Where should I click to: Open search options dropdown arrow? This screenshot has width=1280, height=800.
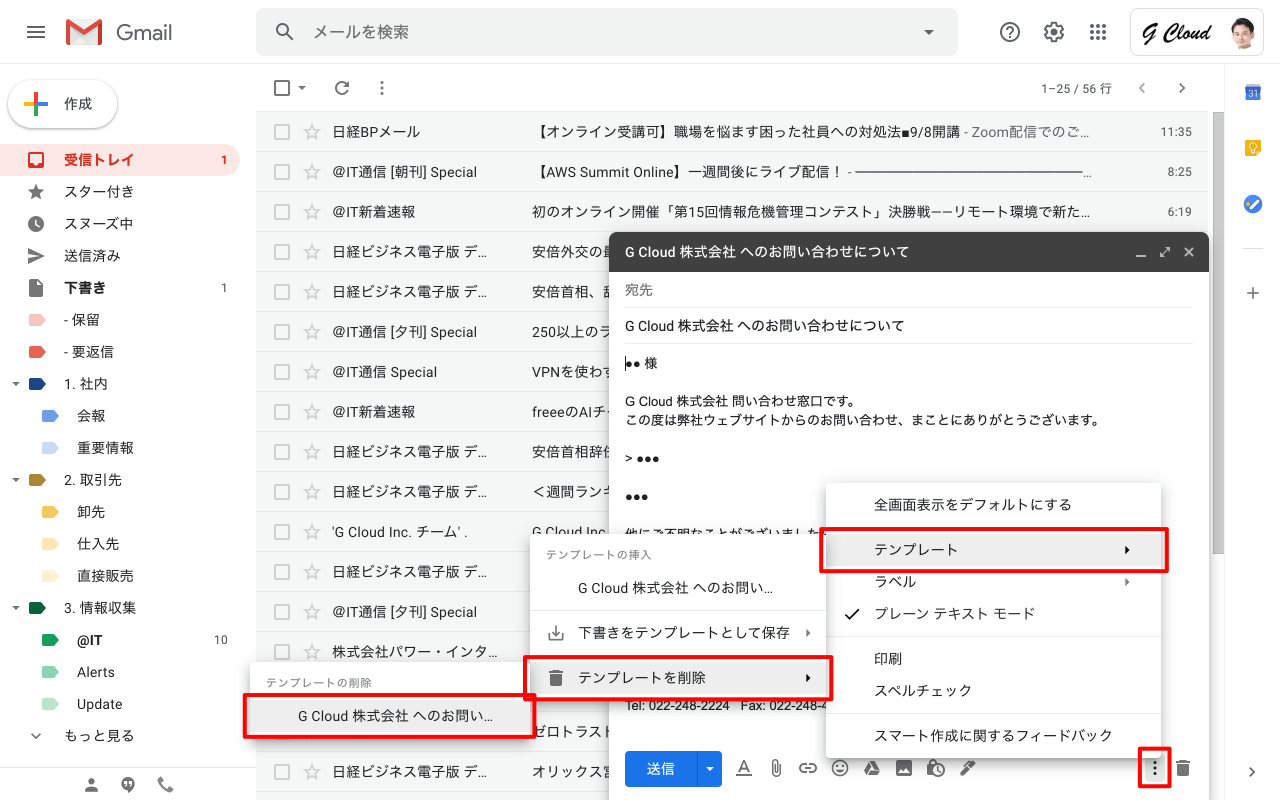pos(929,32)
